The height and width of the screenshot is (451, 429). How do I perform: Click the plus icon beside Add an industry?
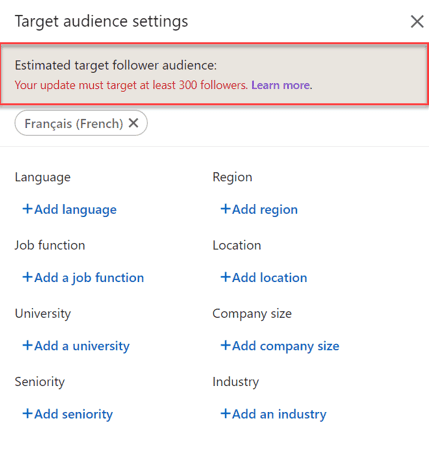pos(225,414)
